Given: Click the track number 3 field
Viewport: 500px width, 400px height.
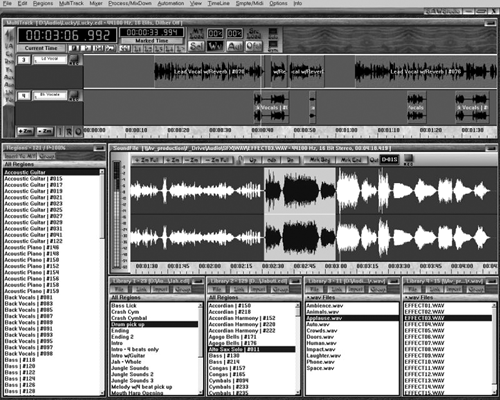Looking at the screenshot, I should point(24,60).
